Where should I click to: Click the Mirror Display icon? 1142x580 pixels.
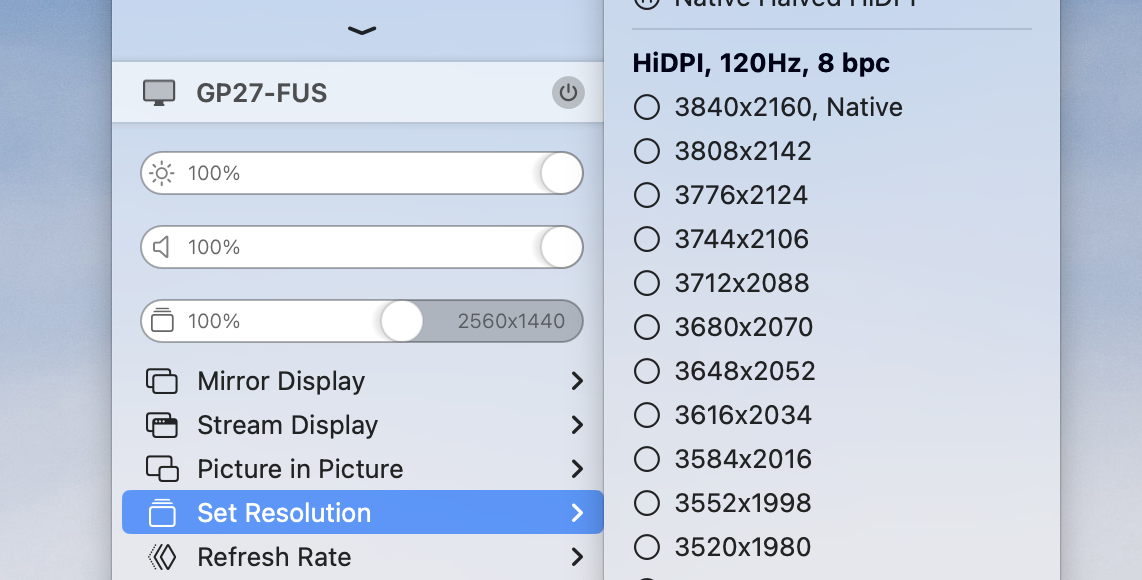tap(162, 381)
